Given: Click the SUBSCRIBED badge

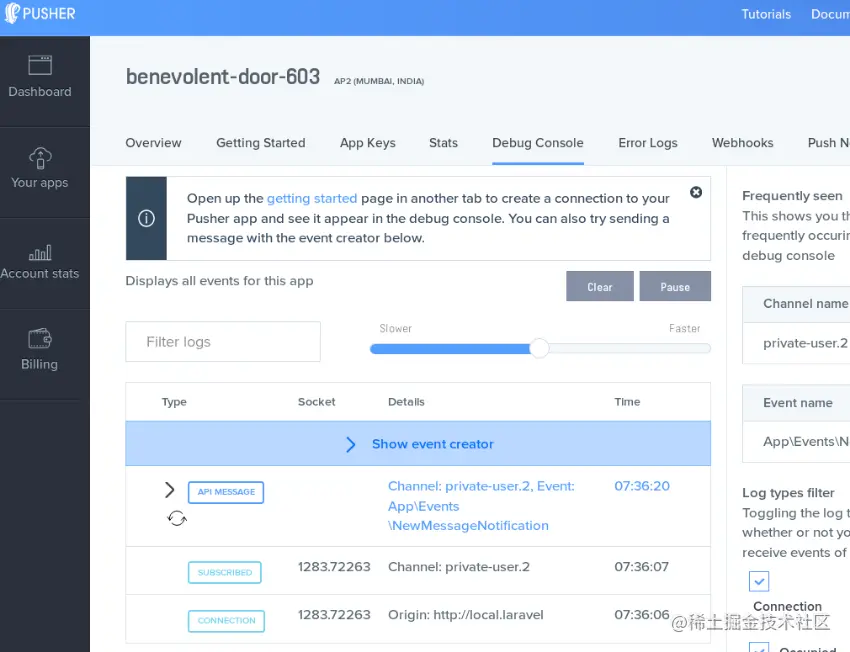Looking at the screenshot, I should [224, 572].
